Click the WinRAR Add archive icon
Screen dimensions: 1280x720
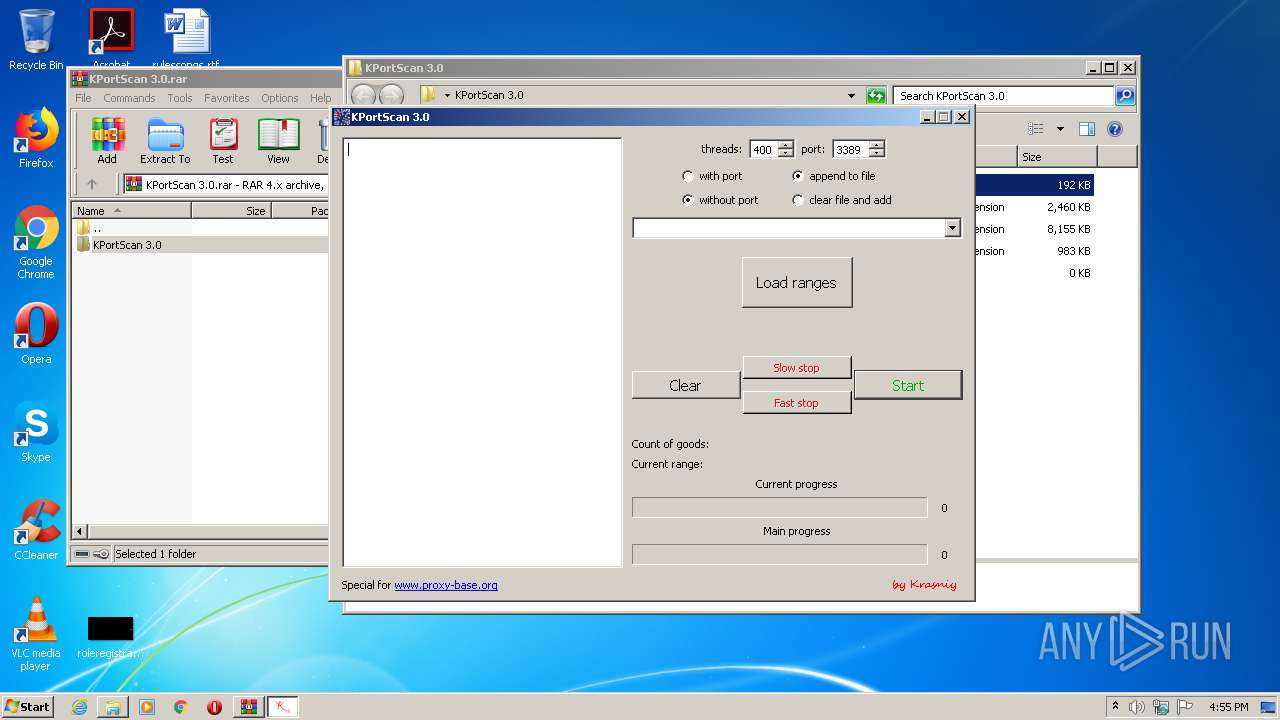pos(107,135)
